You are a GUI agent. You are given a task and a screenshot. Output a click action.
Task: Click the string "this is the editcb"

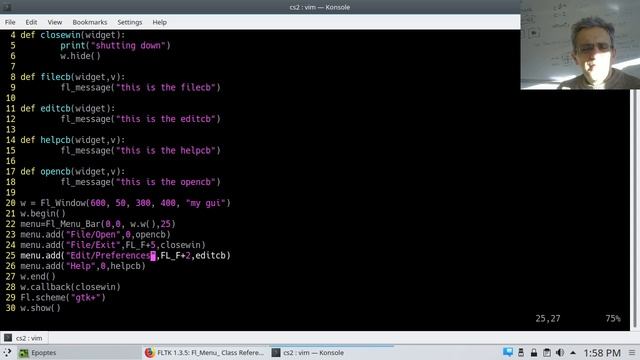click(x=166, y=119)
